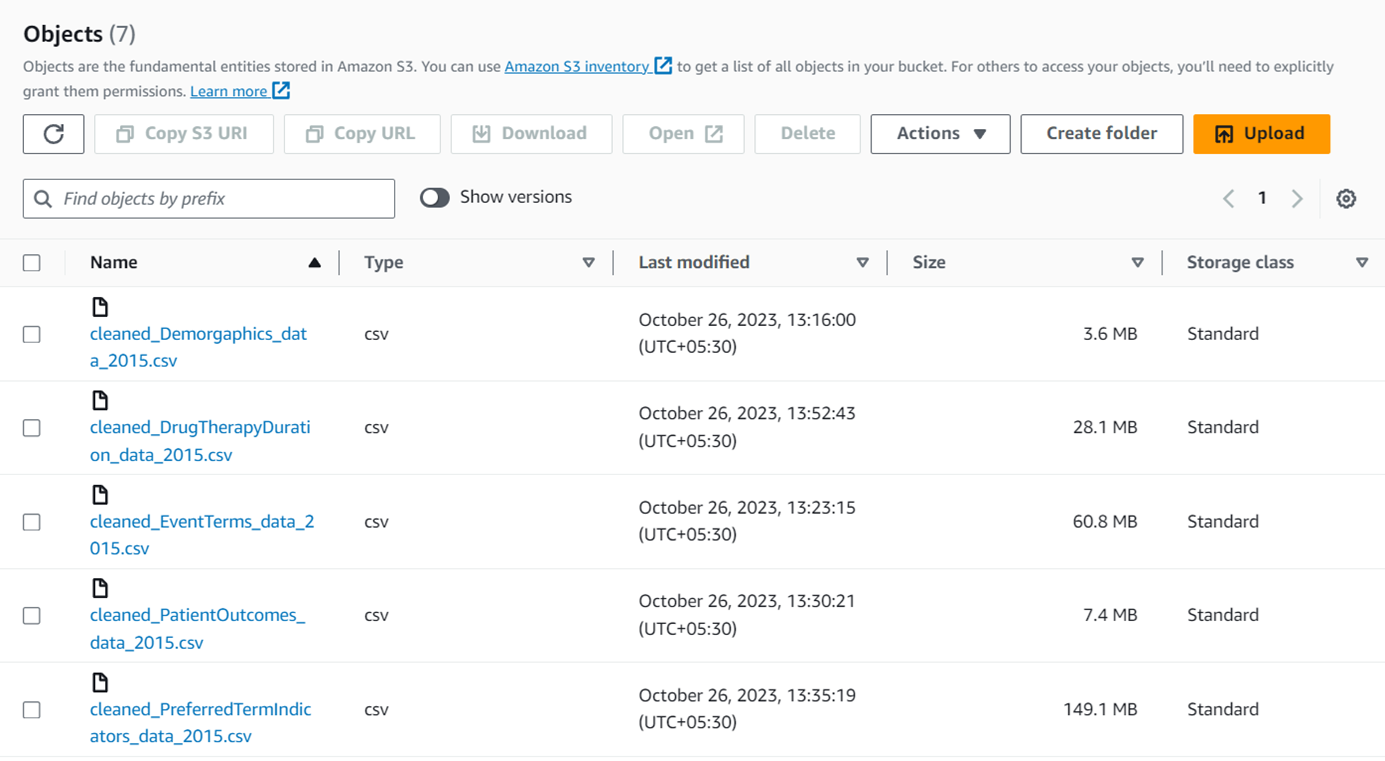Screen dimensions: 1385x761
Task: Click the refresh objects icon
Action: [x=53, y=133]
